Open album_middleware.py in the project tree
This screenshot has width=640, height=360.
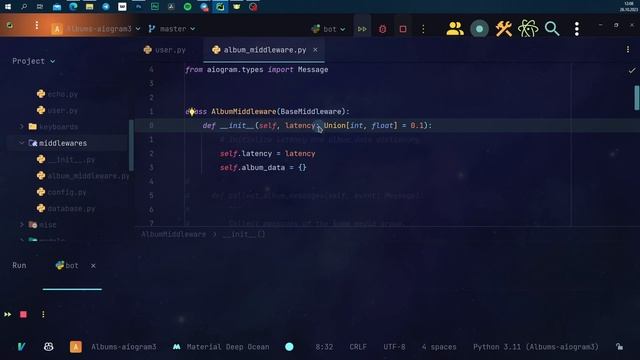pos(83,176)
